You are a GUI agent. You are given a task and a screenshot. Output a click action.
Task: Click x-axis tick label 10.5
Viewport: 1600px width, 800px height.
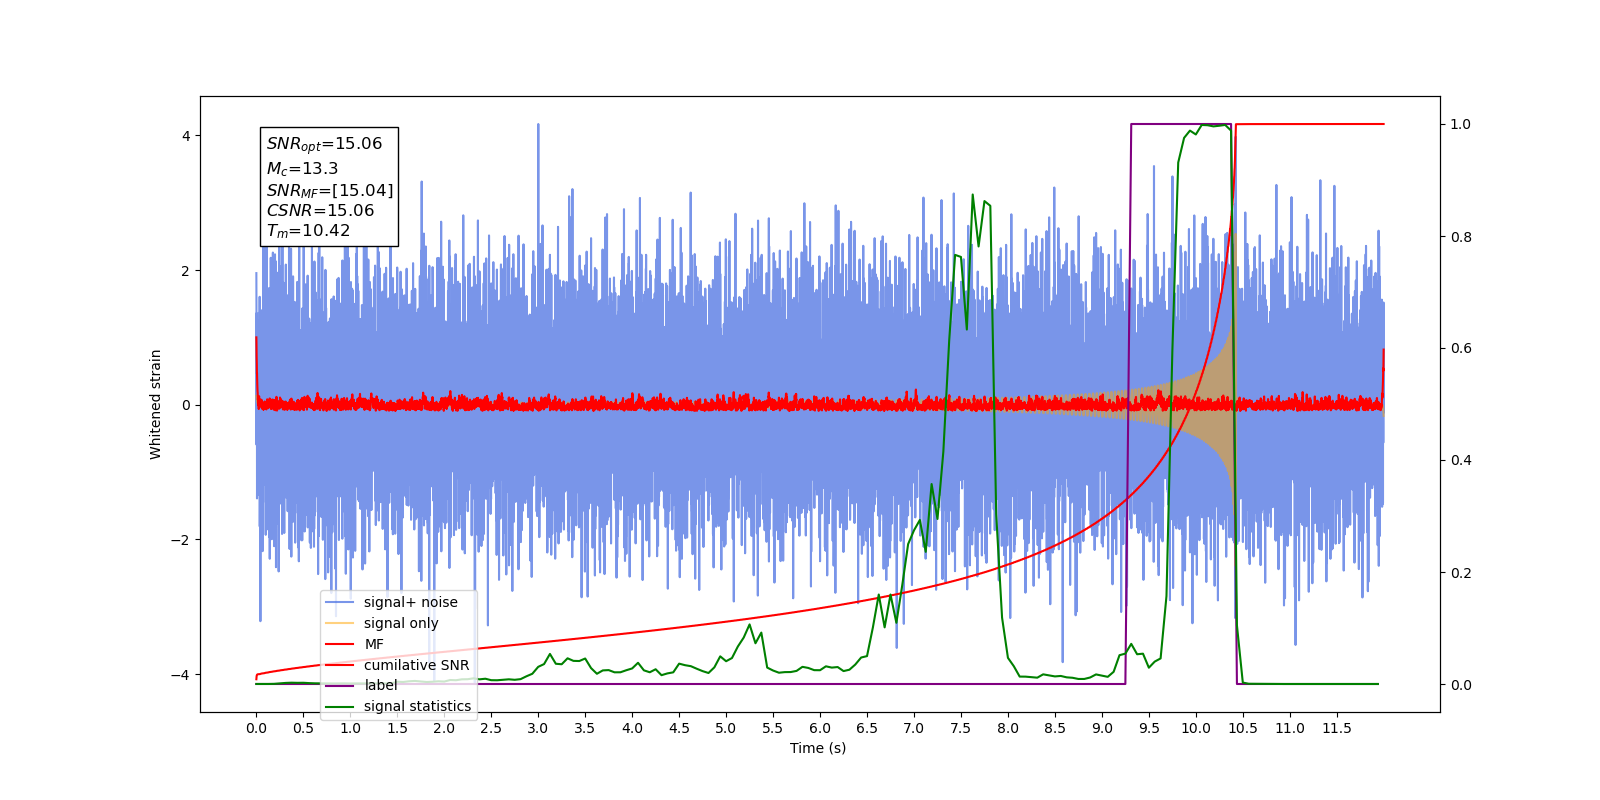[x=1243, y=728]
